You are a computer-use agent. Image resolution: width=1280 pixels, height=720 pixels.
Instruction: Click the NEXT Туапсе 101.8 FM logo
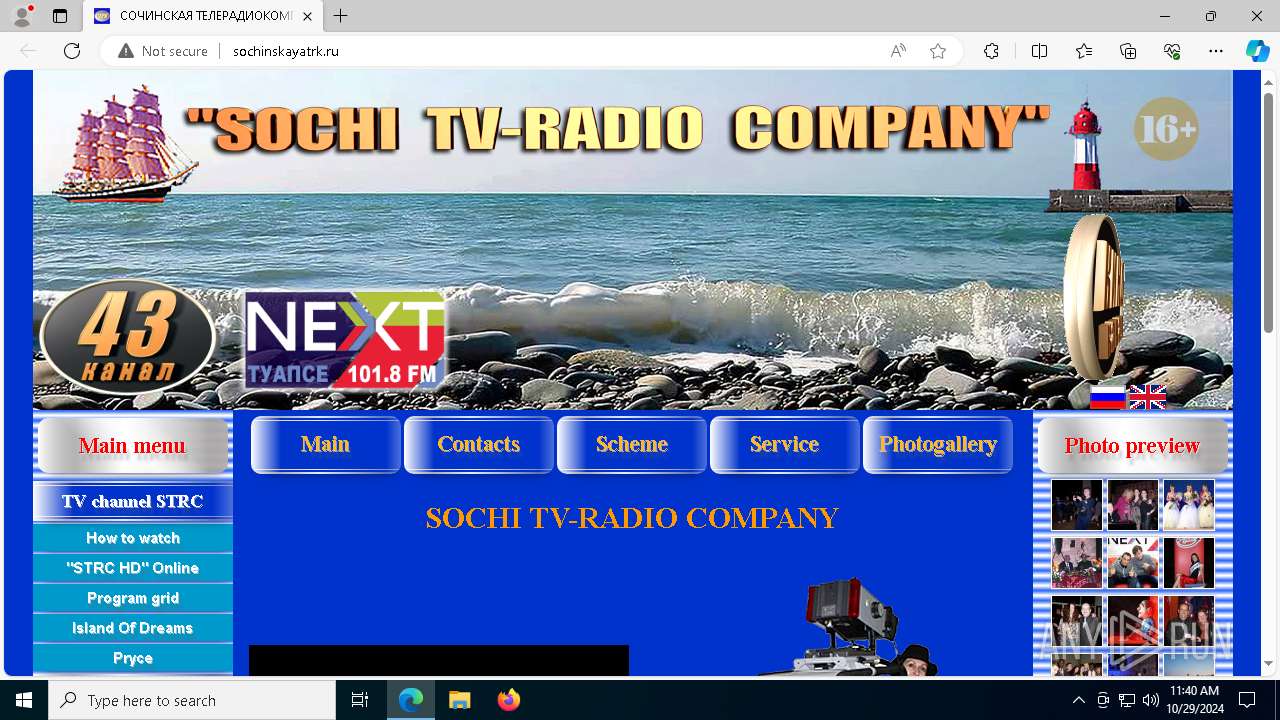pyautogui.click(x=345, y=340)
